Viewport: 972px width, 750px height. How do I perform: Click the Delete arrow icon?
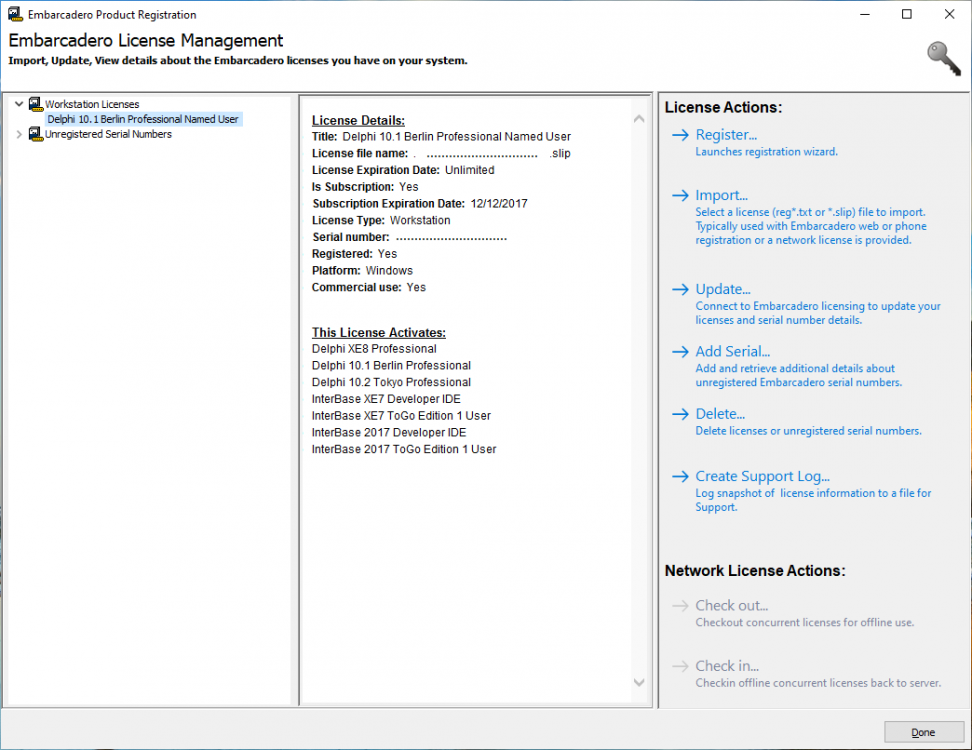[680, 414]
